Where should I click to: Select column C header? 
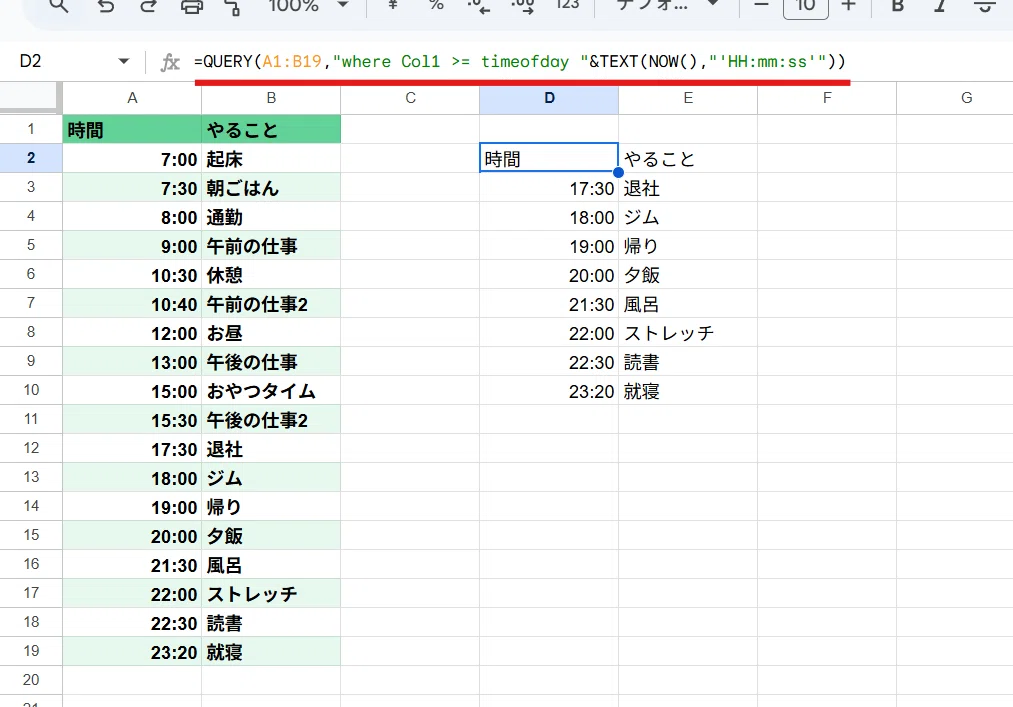point(410,98)
